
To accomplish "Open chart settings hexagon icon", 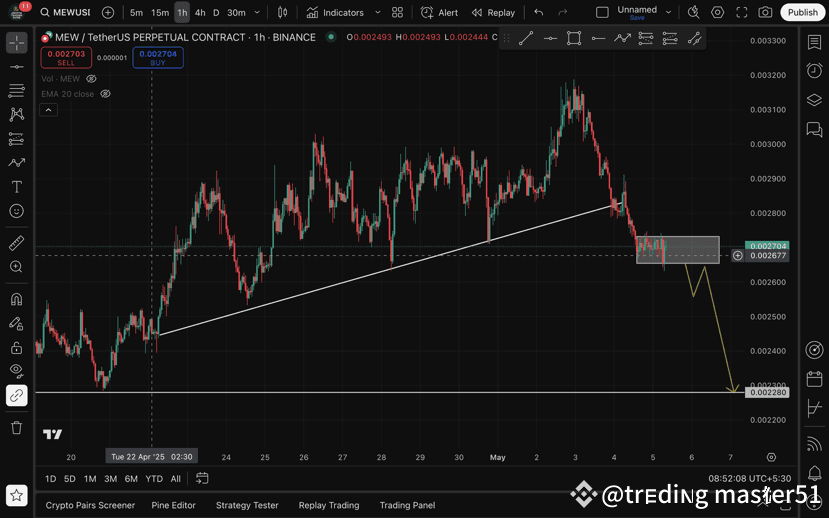I will click(x=717, y=12).
